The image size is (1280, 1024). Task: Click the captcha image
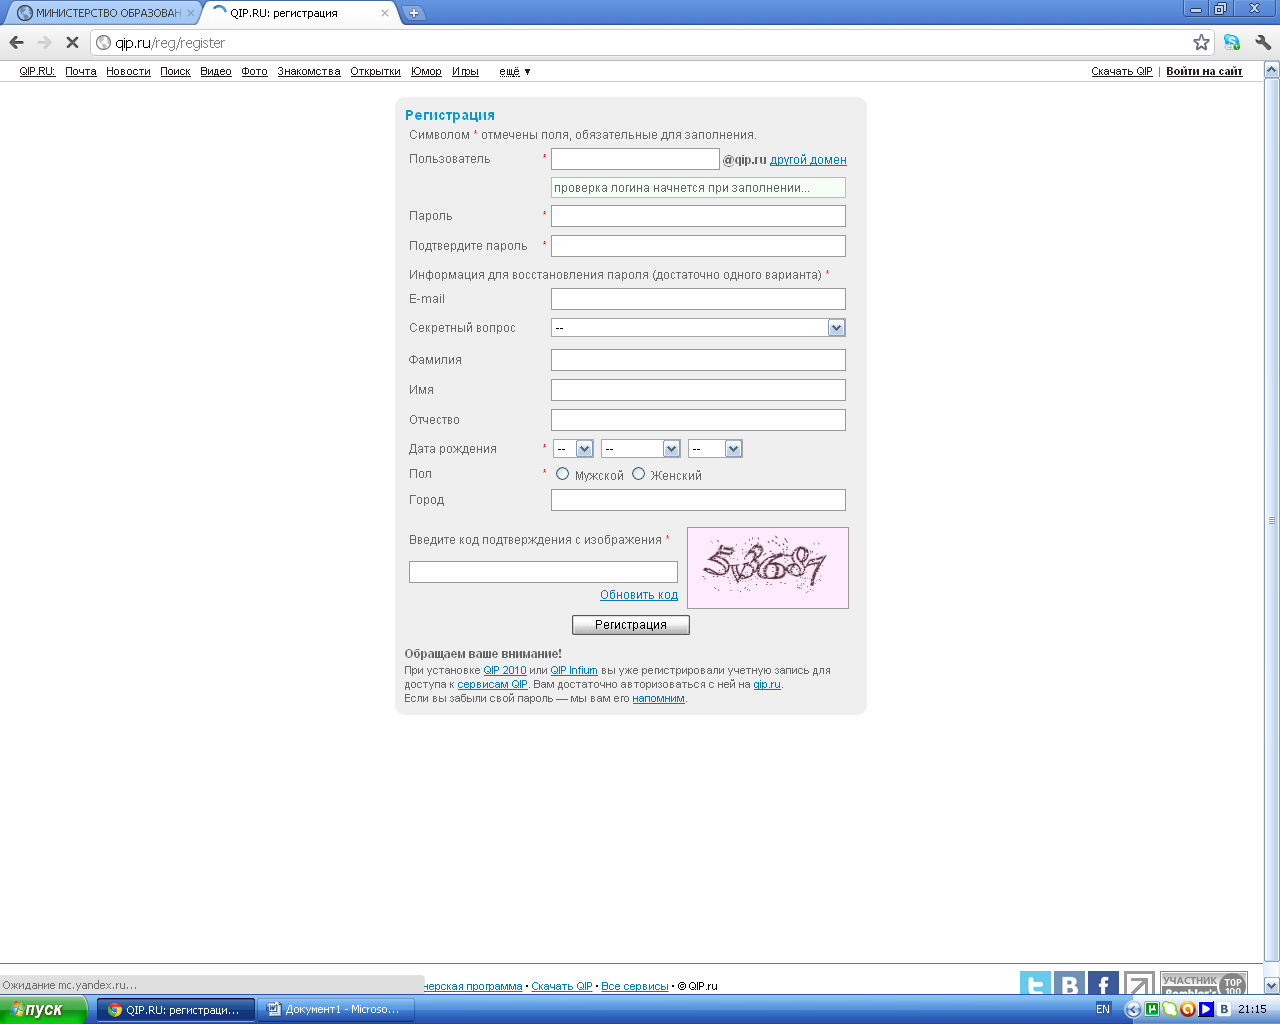coord(768,568)
